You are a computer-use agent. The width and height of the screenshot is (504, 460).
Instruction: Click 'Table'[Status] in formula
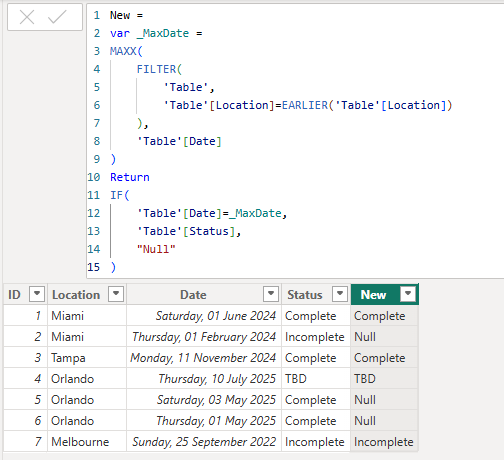186,231
